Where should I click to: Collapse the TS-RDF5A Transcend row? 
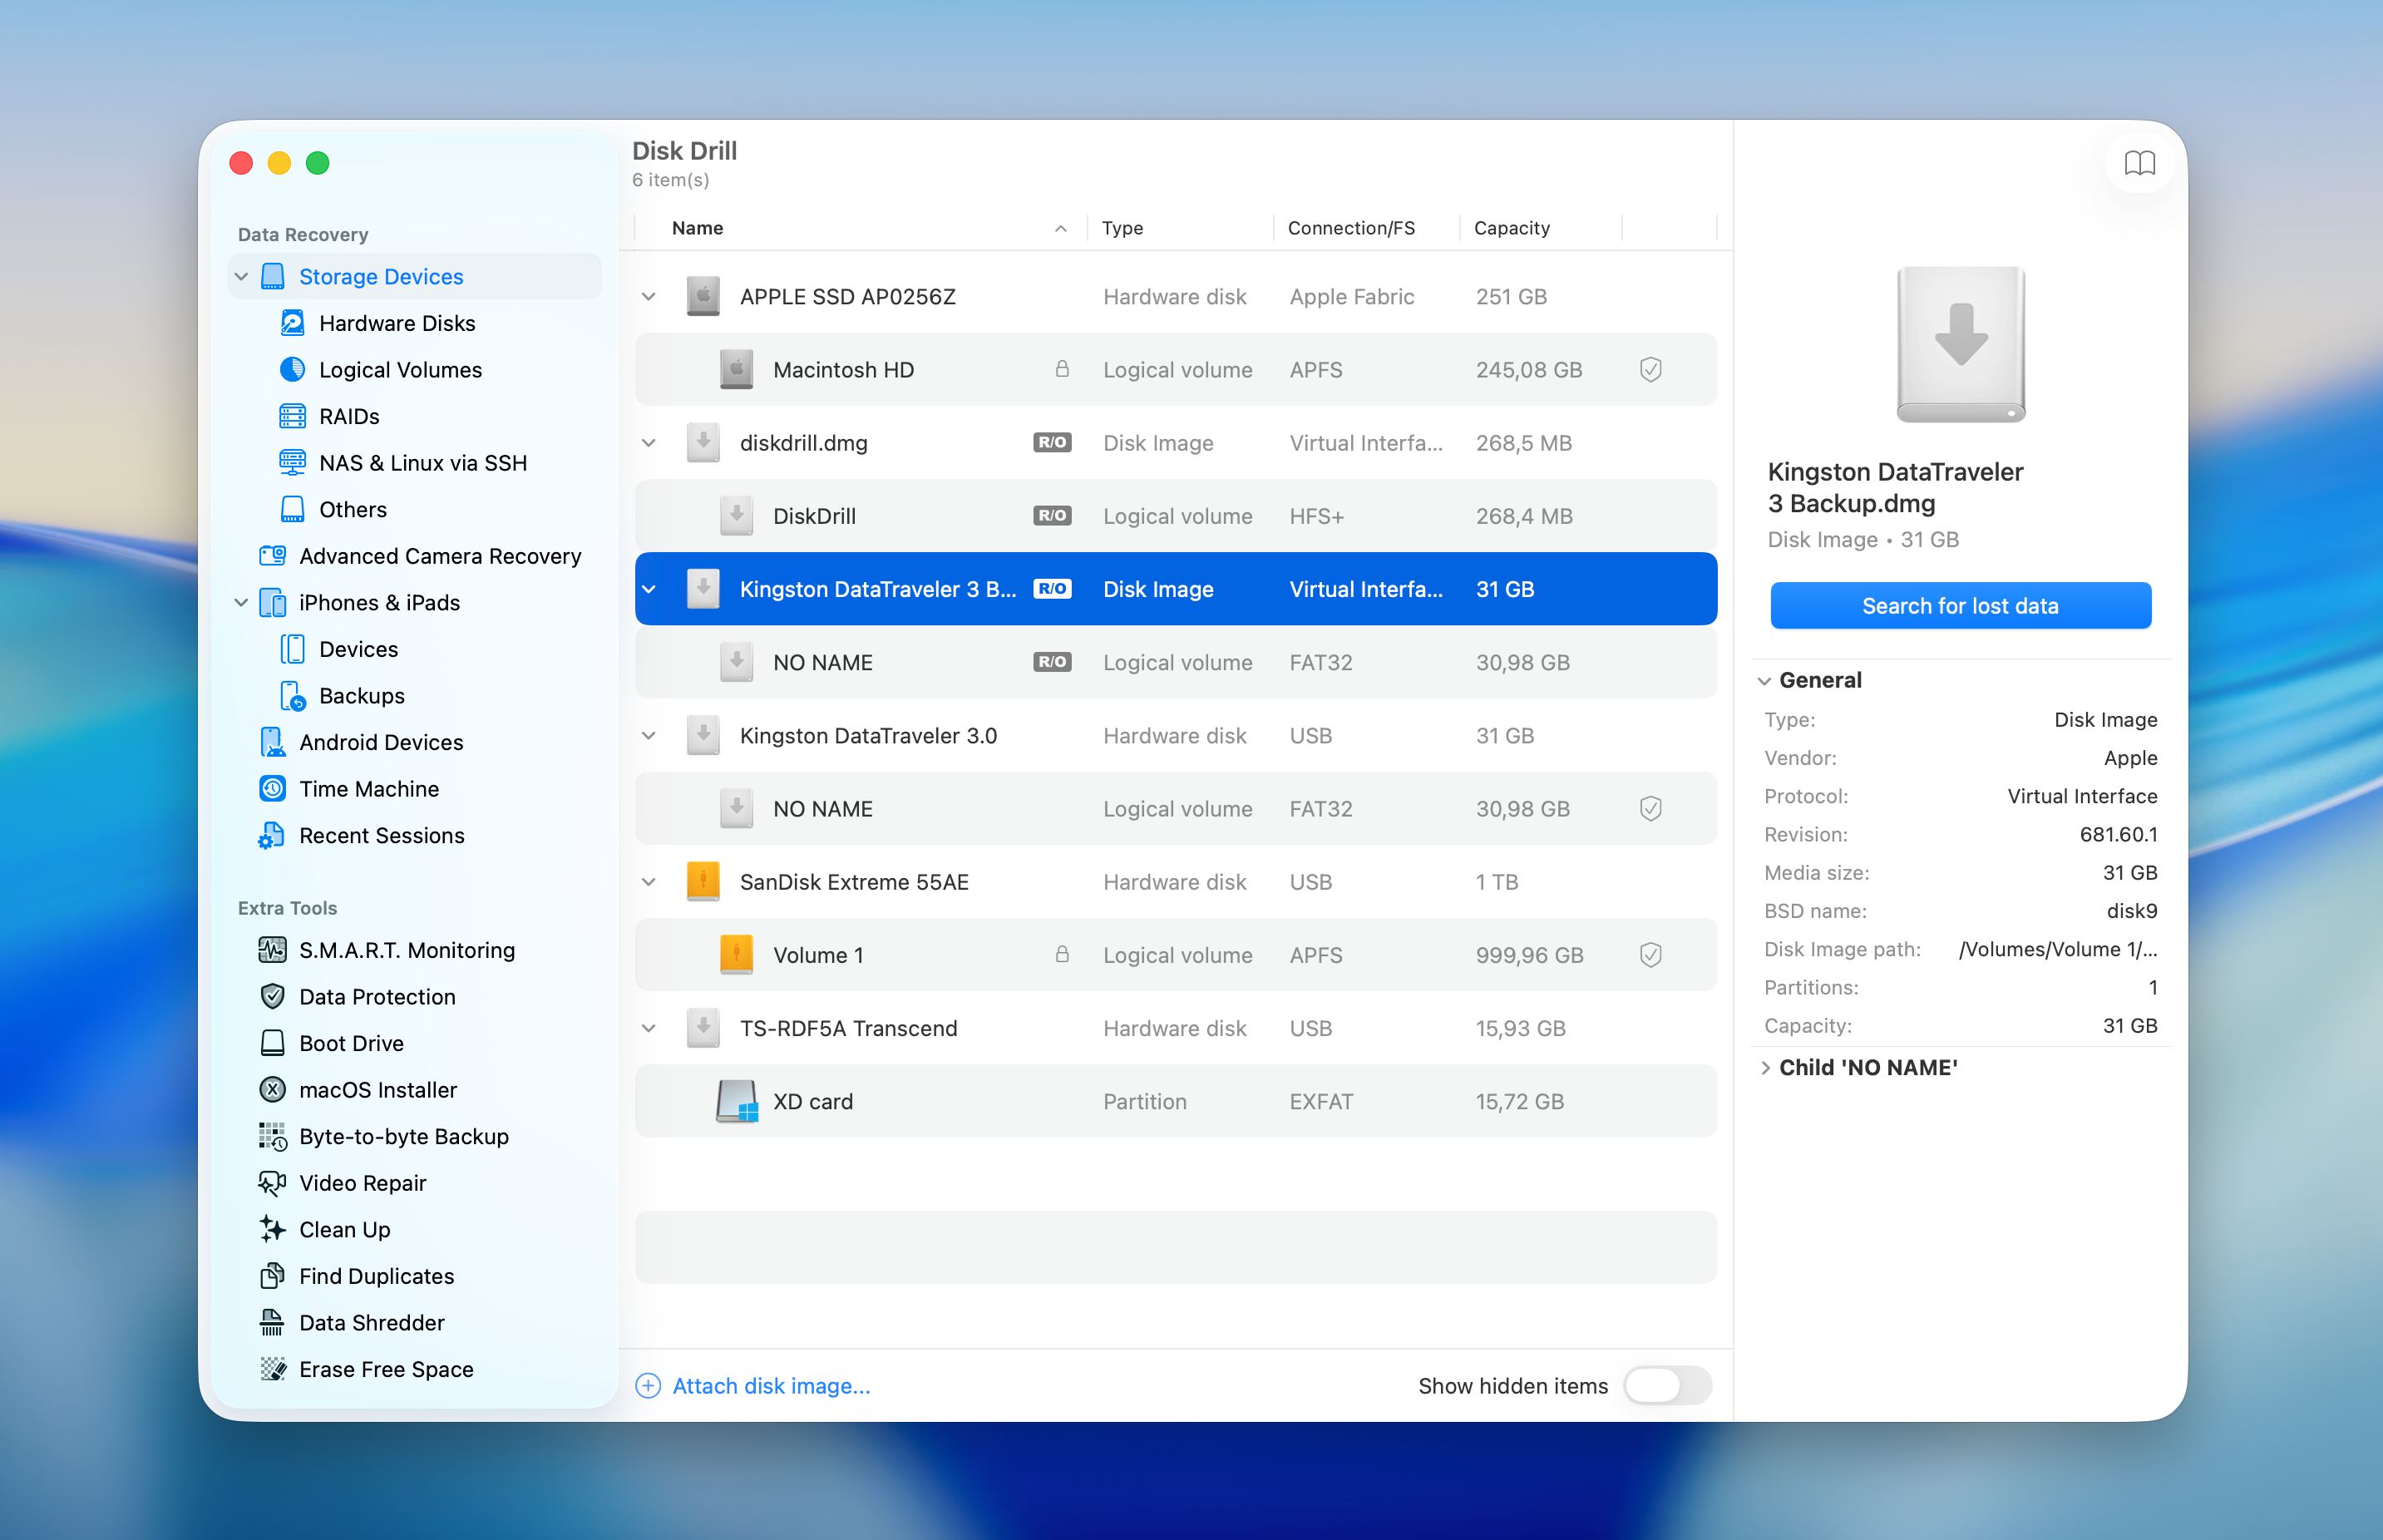coord(649,1028)
